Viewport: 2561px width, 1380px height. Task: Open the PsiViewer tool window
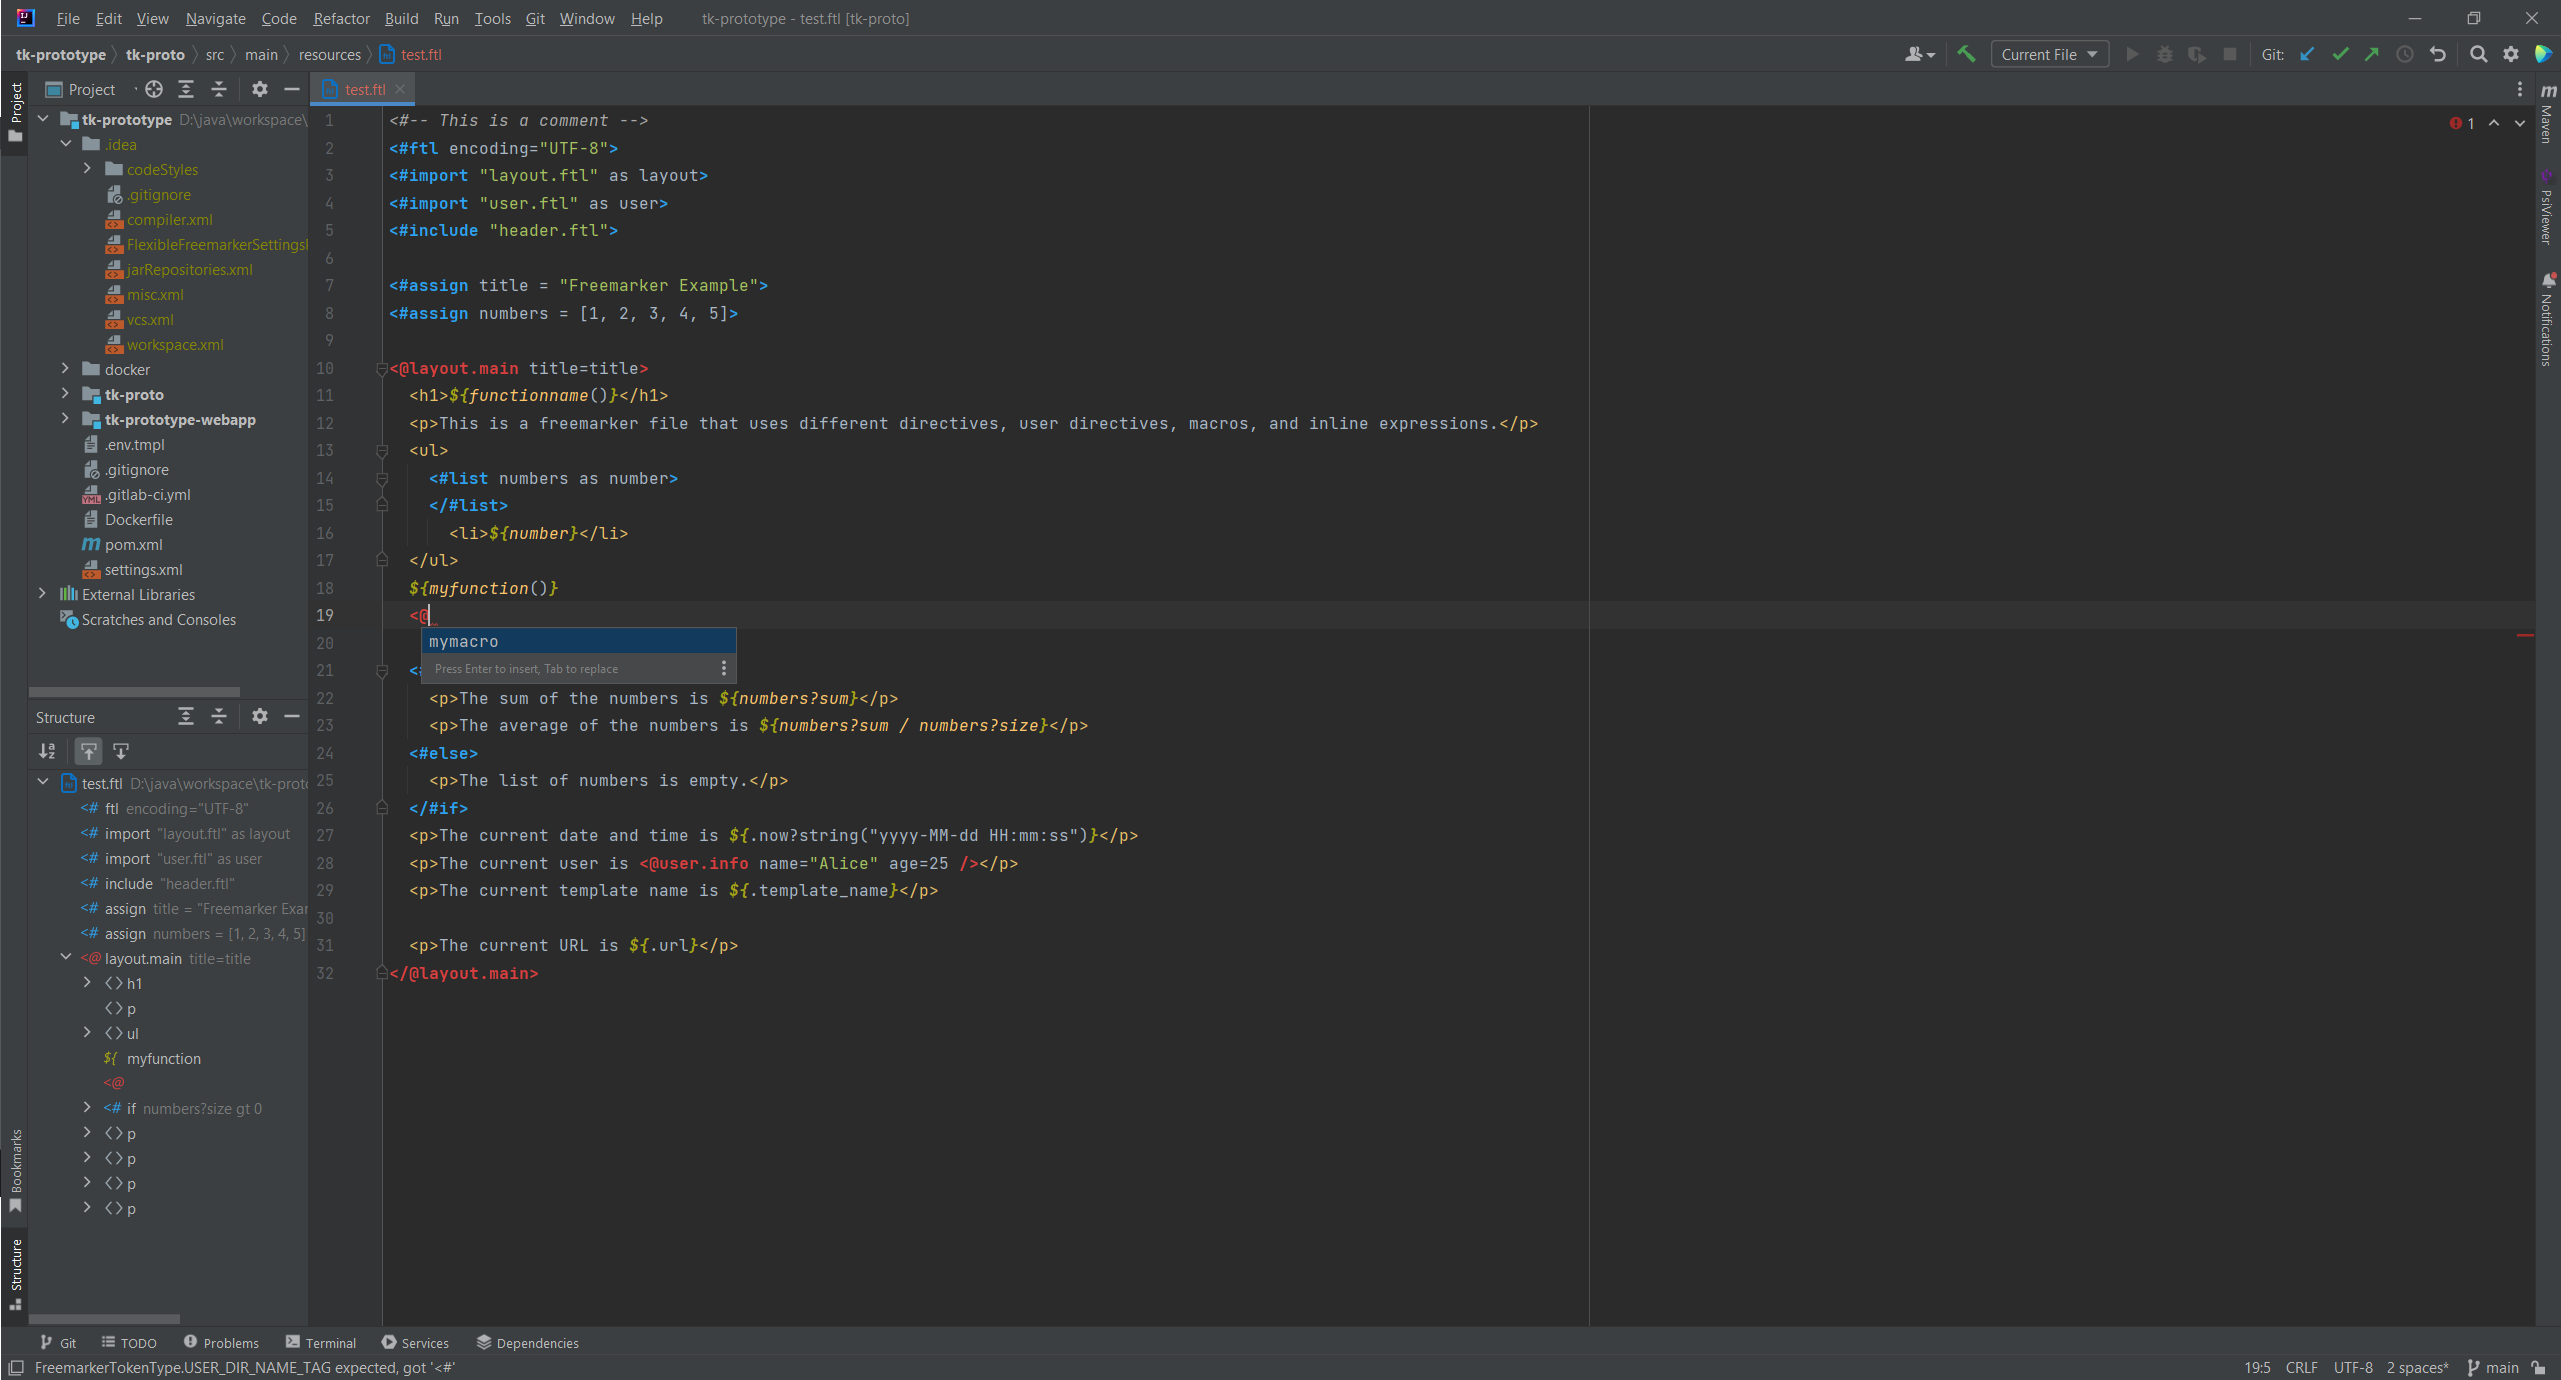coord(2548,207)
